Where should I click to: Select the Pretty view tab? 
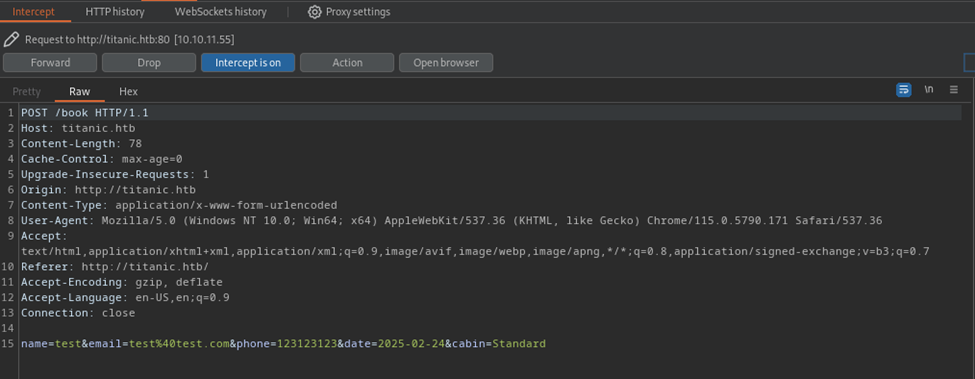(27, 91)
